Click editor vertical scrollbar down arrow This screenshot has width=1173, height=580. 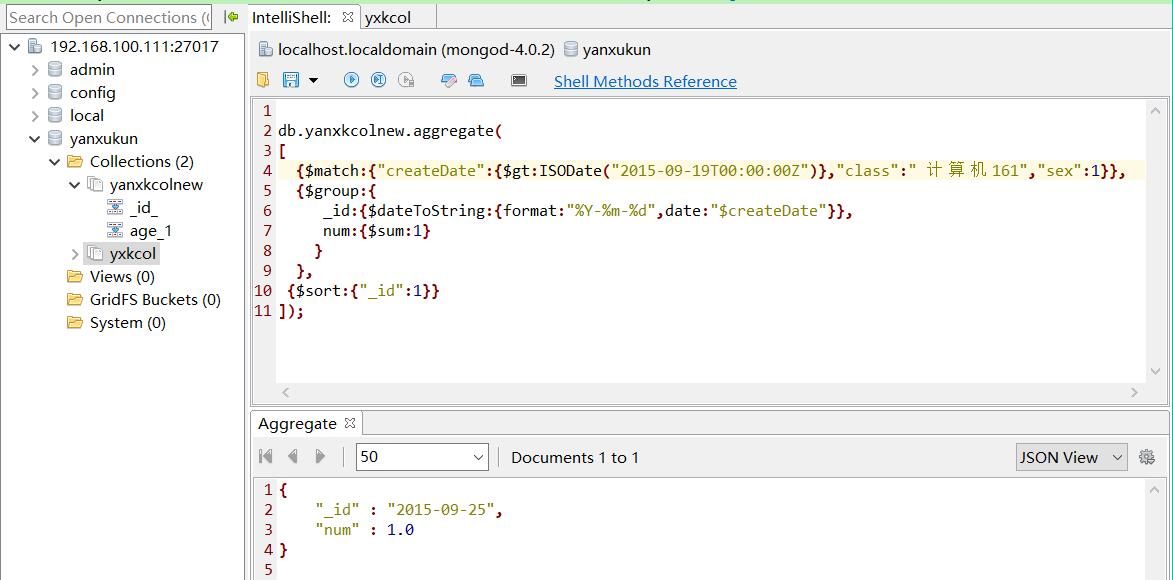tap(1155, 371)
